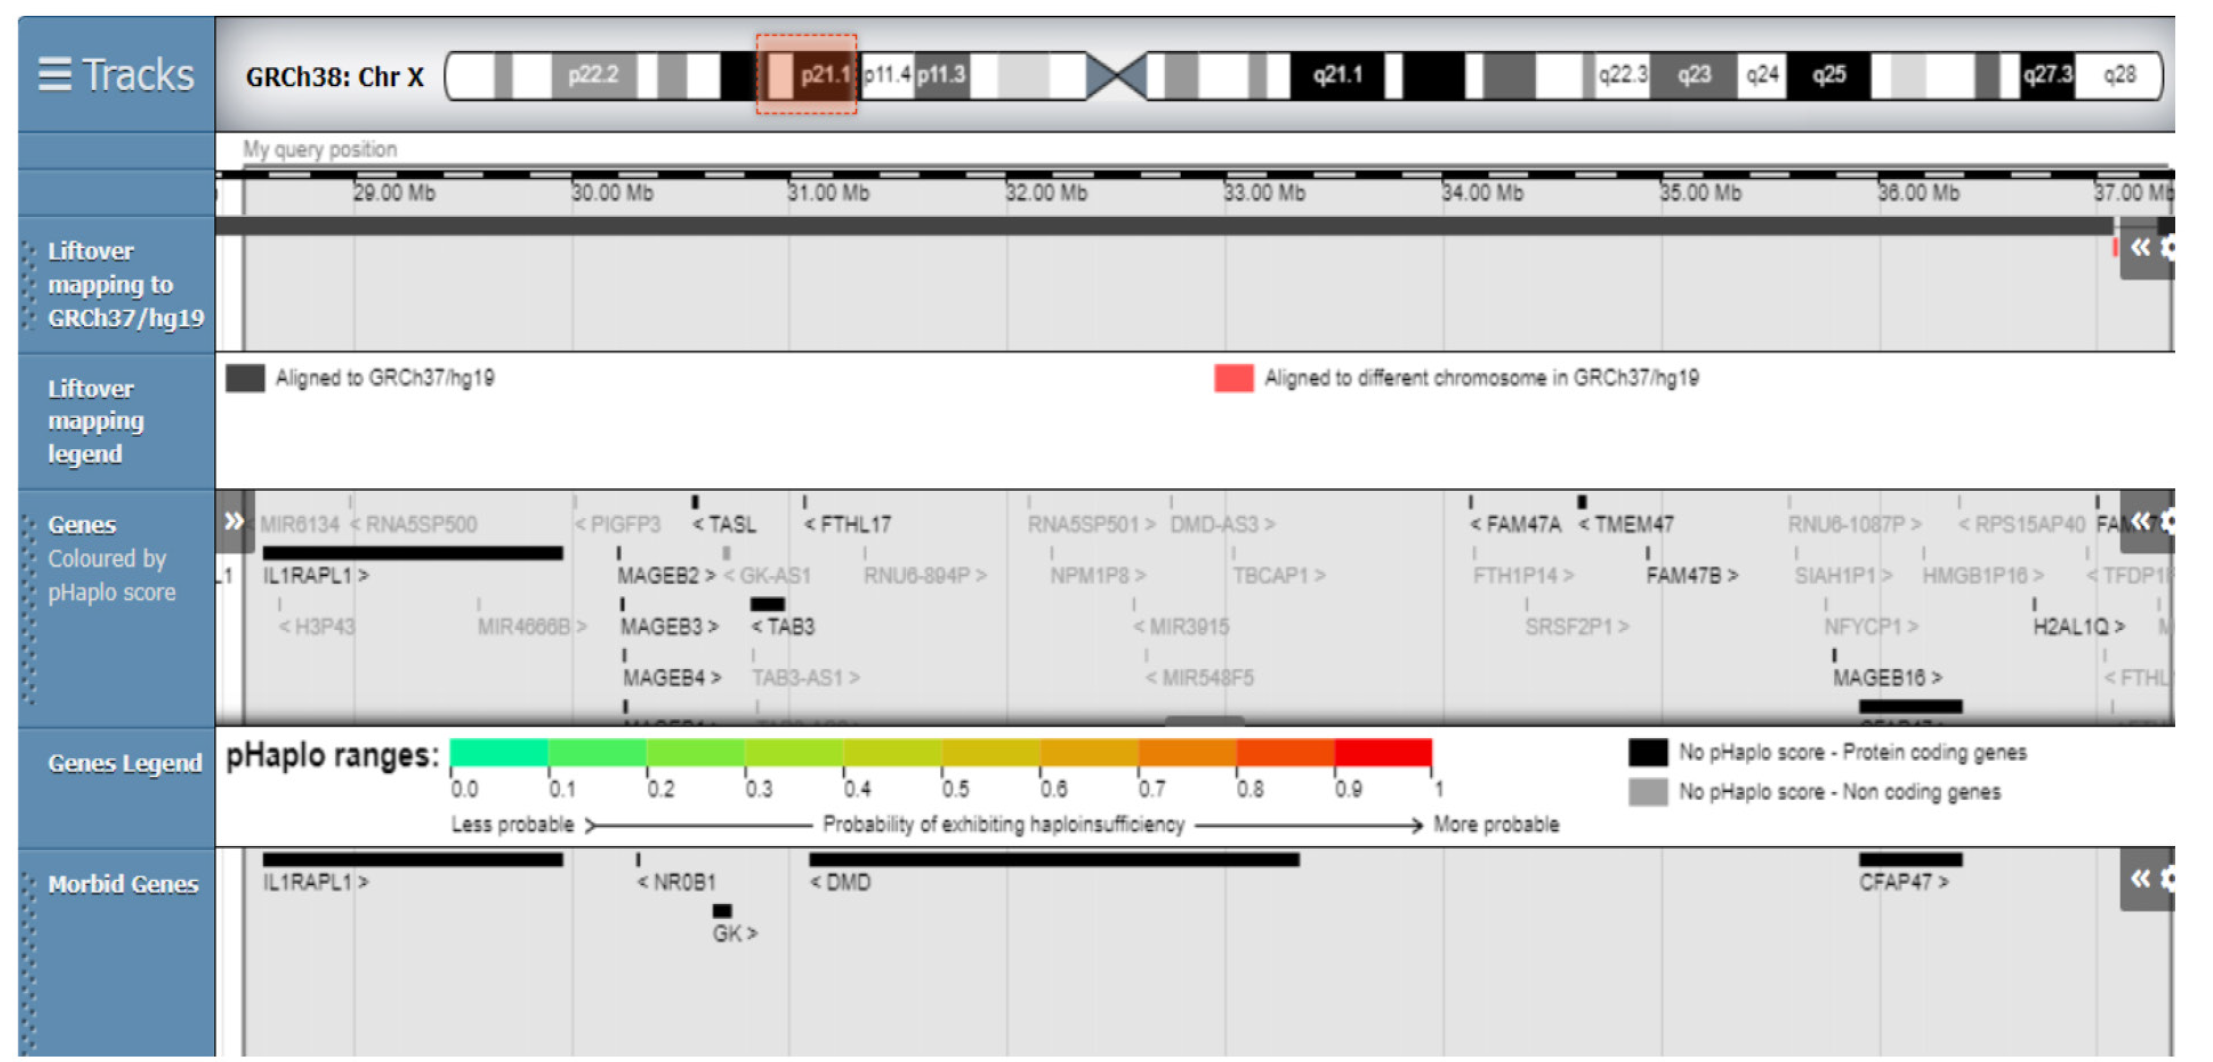Select the q24 band on the ideogram
Viewport: 2213px width, 1062px height.
coord(1762,75)
